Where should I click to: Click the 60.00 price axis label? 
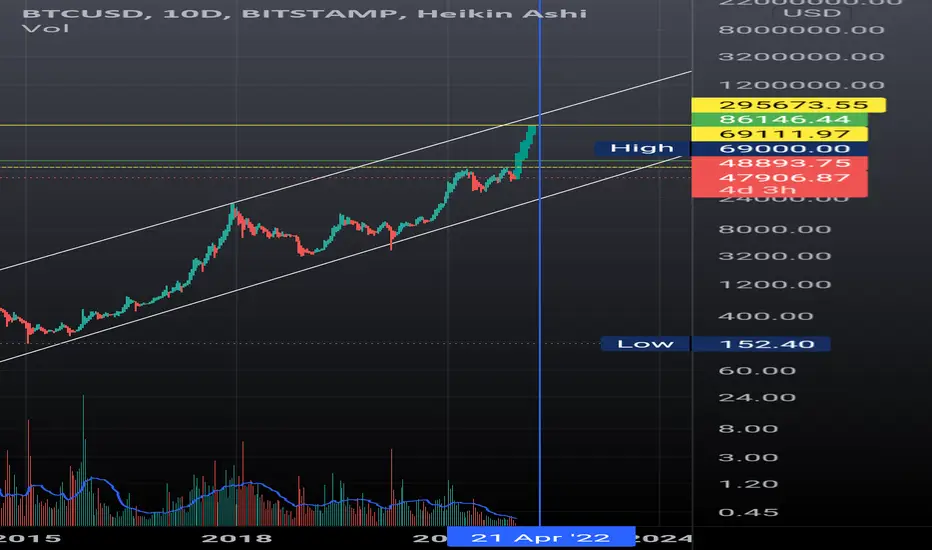pyautogui.click(x=757, y=371)
